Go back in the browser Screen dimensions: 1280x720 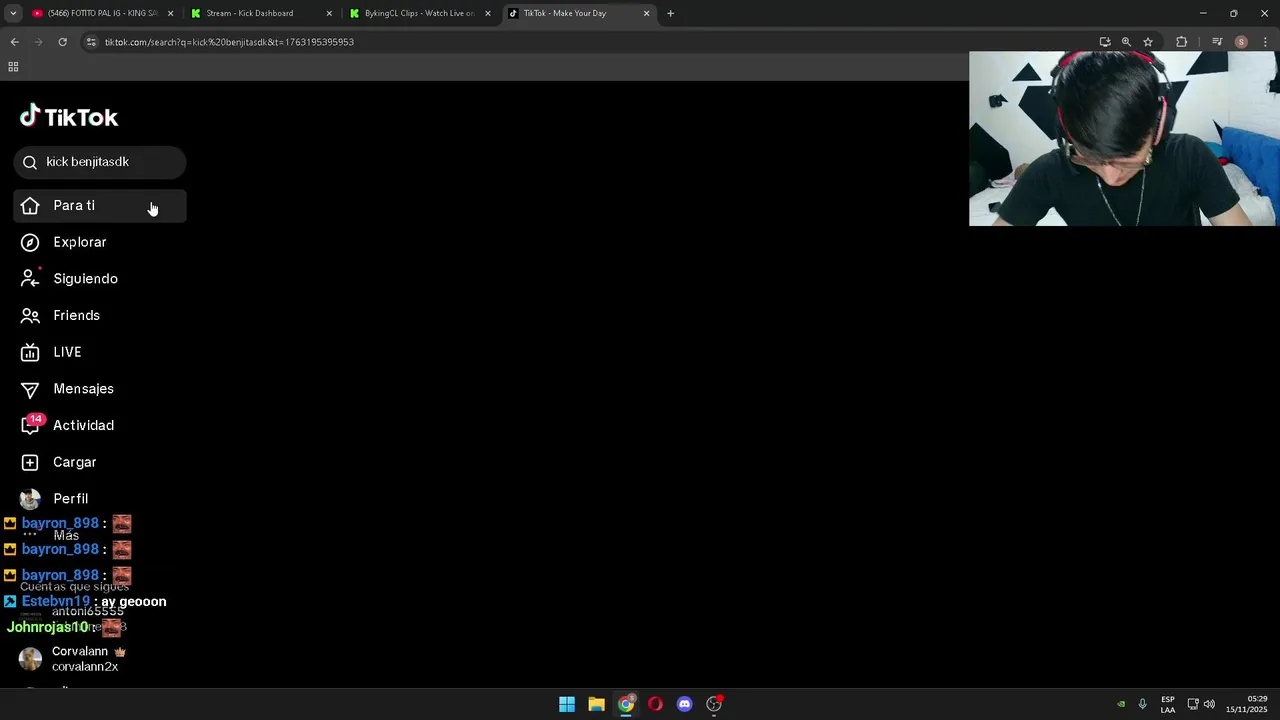[x=14, y=42]
